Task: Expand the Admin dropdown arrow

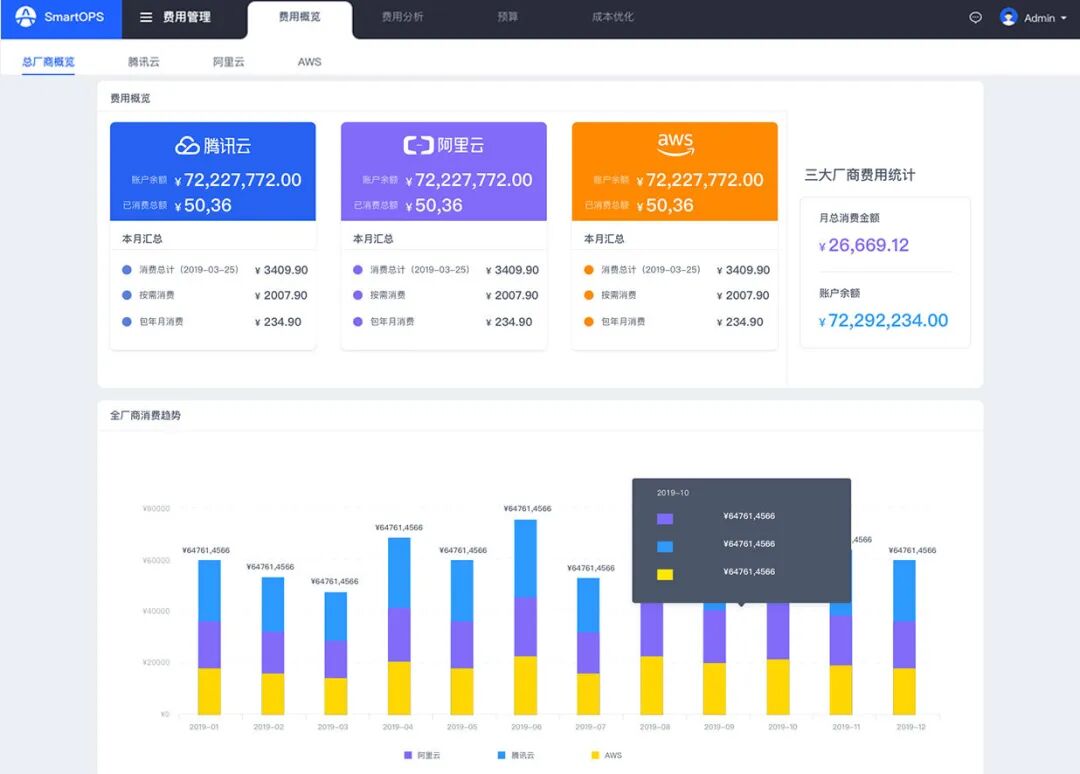Action: click(x=1063, y=19)
